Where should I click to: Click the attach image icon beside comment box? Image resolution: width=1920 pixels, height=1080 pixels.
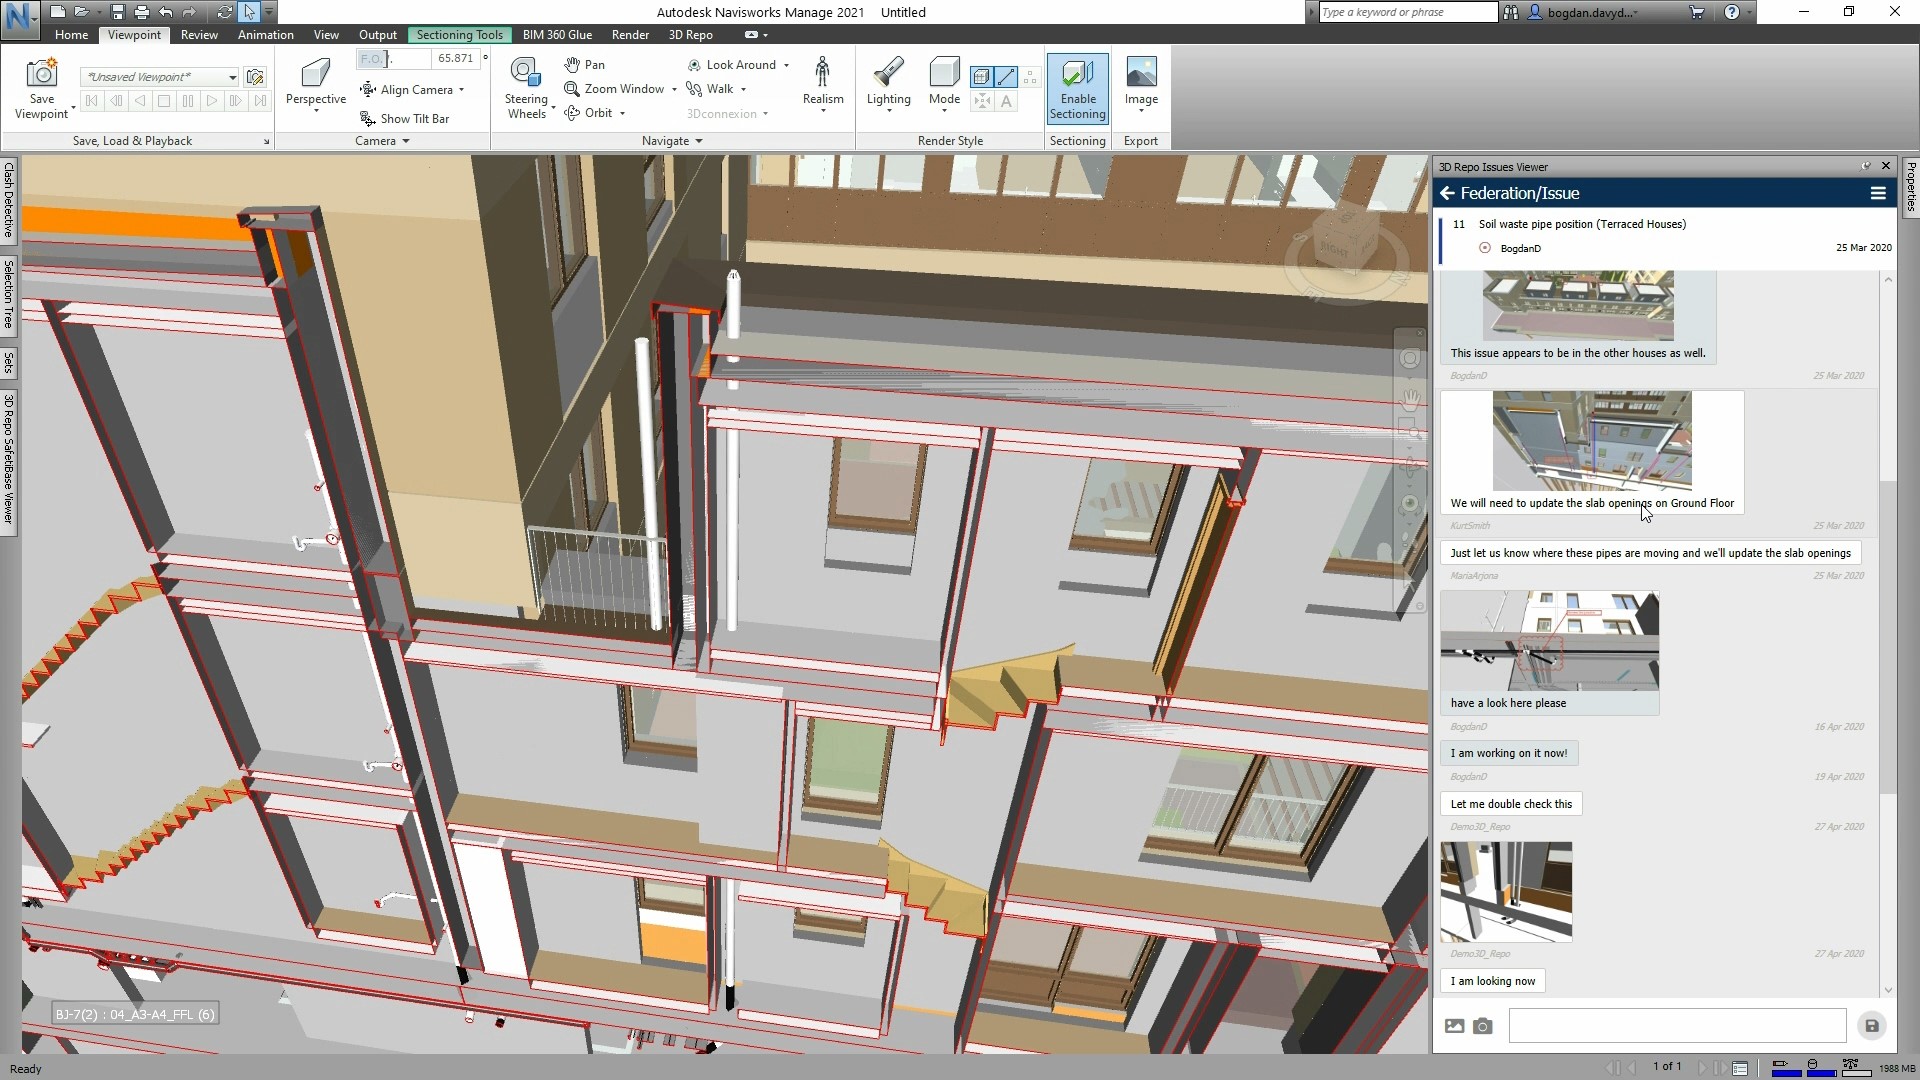tap(1455, 1026)
